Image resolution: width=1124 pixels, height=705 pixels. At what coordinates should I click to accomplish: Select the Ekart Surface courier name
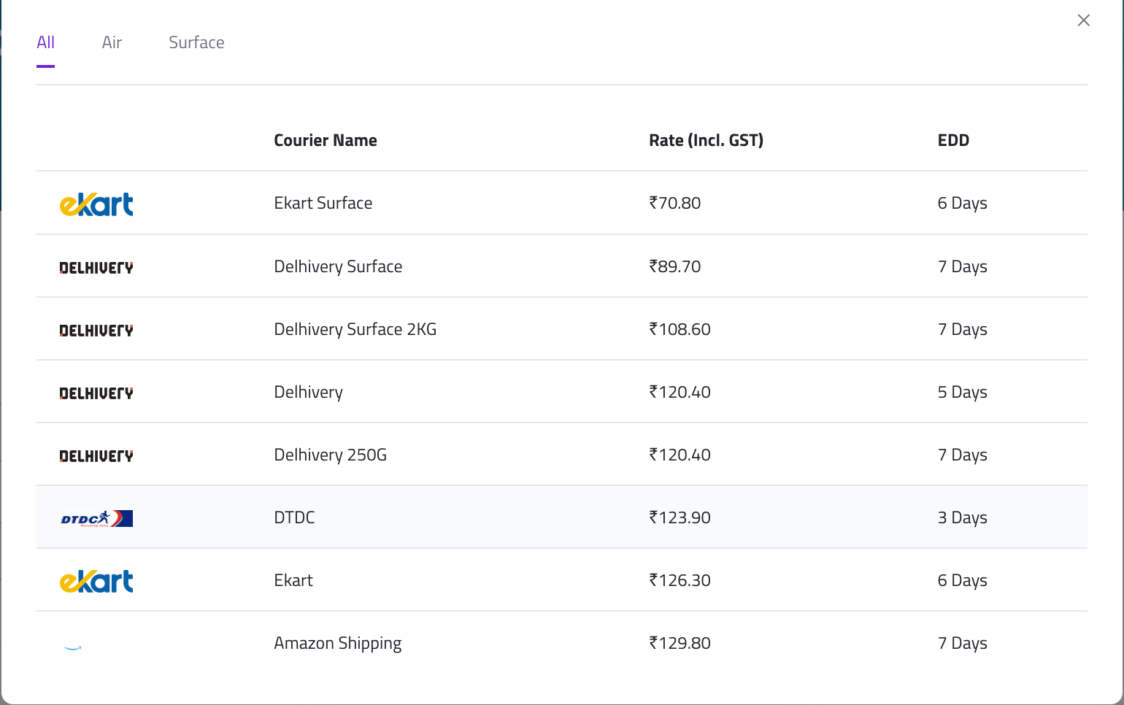(323, 203)
